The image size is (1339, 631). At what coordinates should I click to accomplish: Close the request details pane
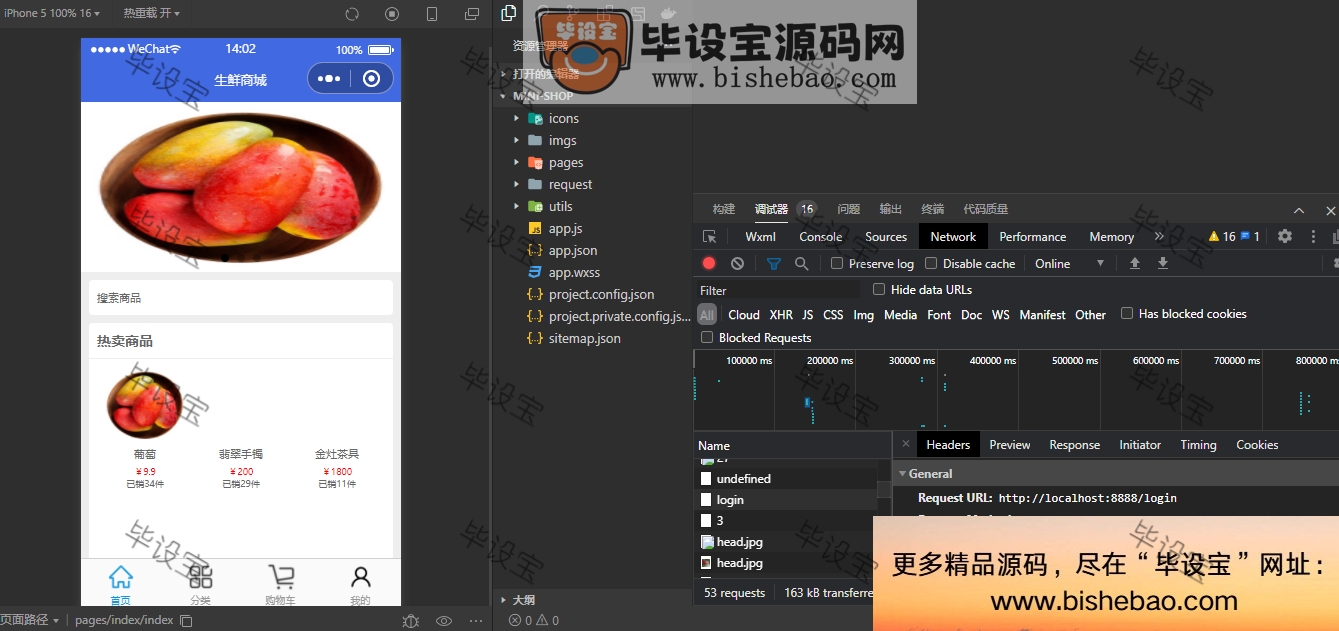[x=906, y=444]
